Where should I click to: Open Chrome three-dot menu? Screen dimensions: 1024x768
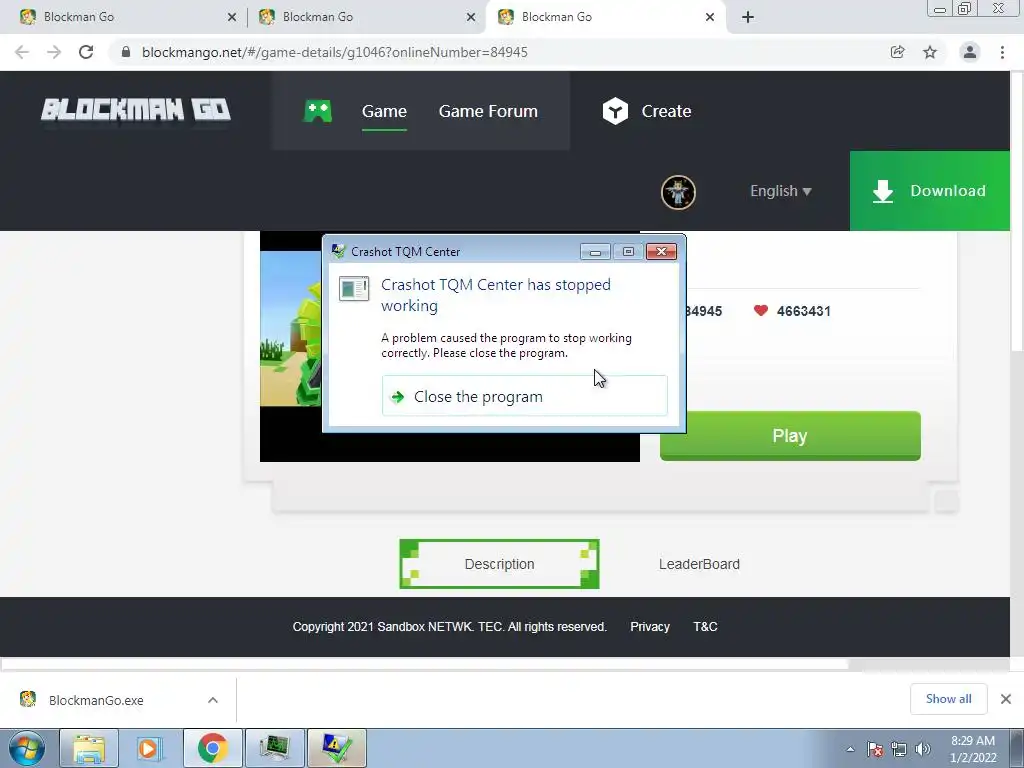pyautogui.click(x=1002, y=52)
